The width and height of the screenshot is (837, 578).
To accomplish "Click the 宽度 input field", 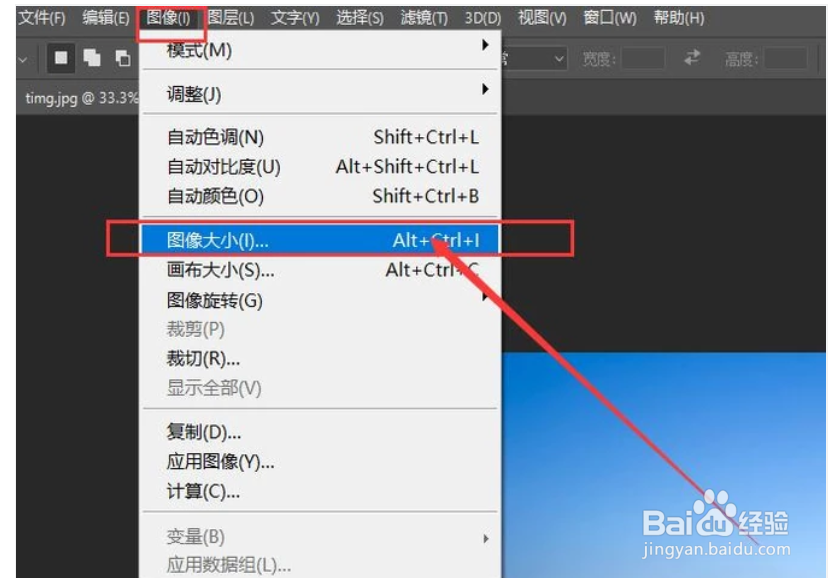I will (x=643, y=58).
